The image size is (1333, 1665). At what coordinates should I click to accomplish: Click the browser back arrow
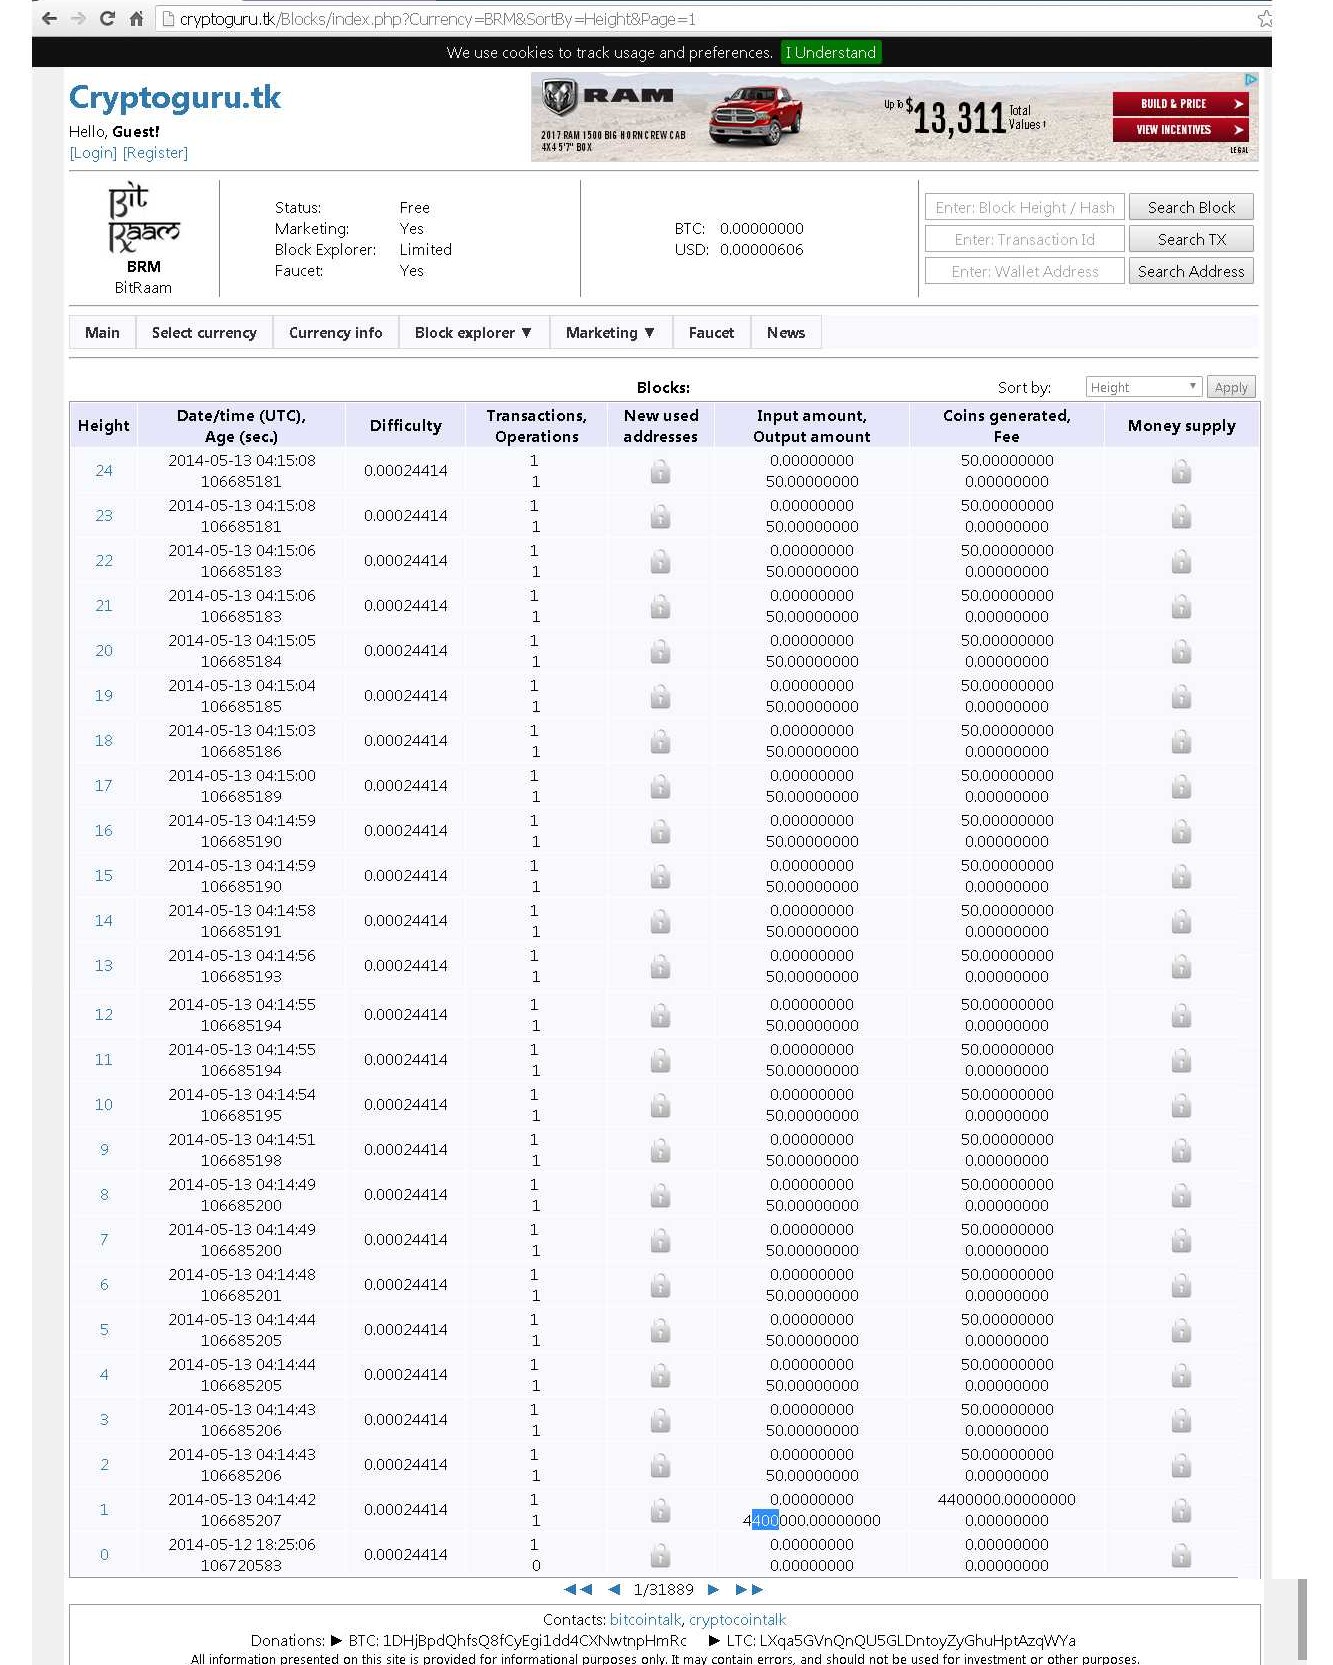click(x=49, y=18)
